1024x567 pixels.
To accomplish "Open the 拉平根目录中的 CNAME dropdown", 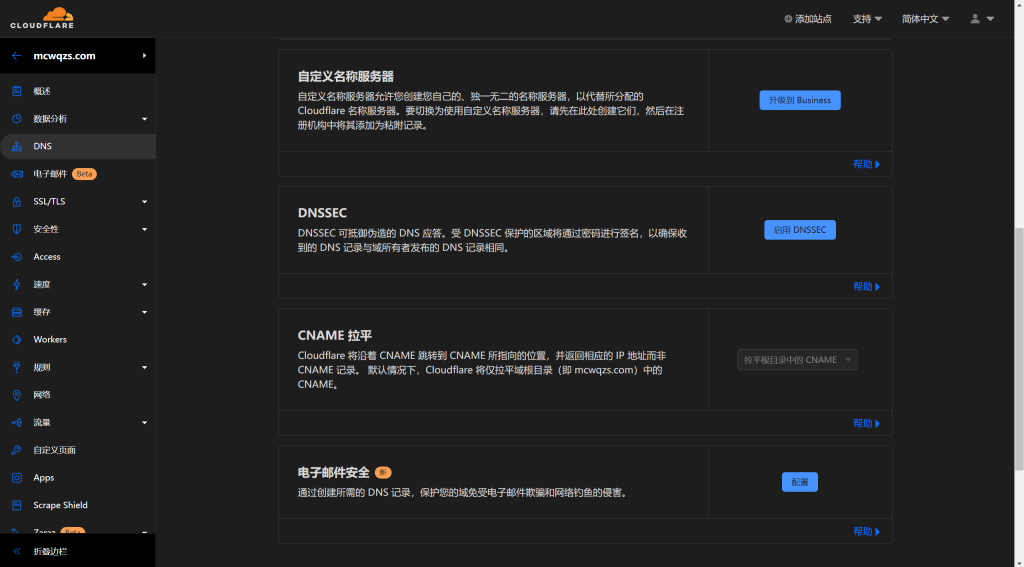I will coord(797,360).
